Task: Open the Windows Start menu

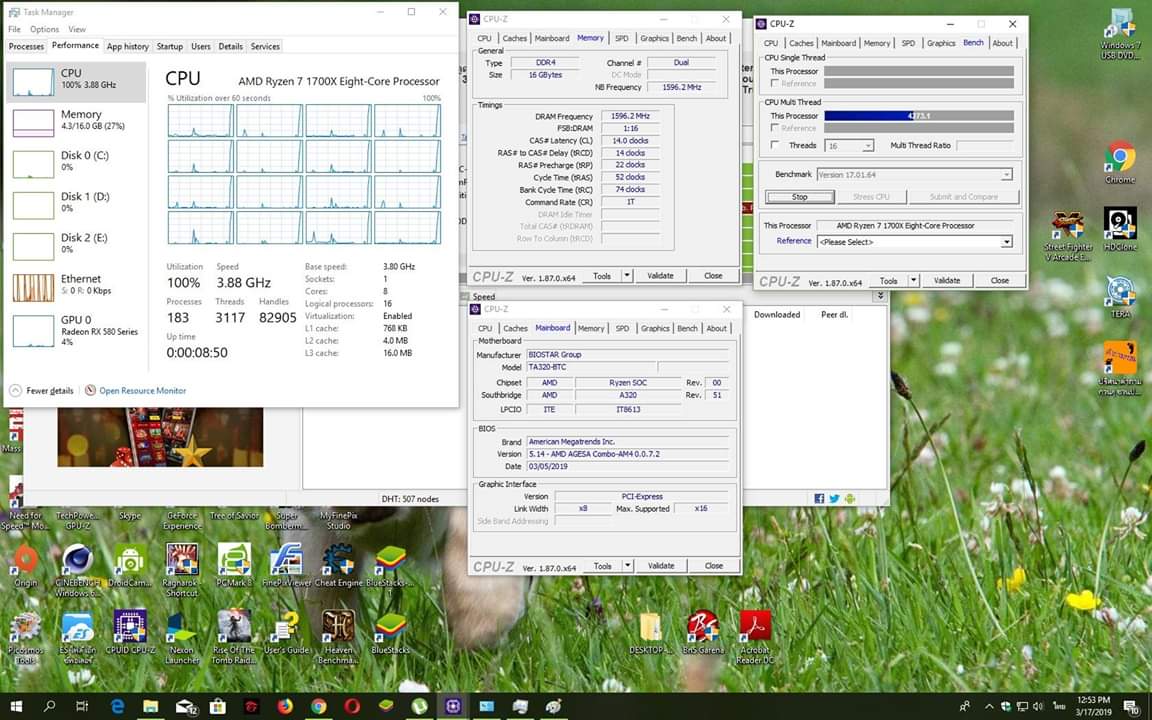Action: click(x=16, y=706)
